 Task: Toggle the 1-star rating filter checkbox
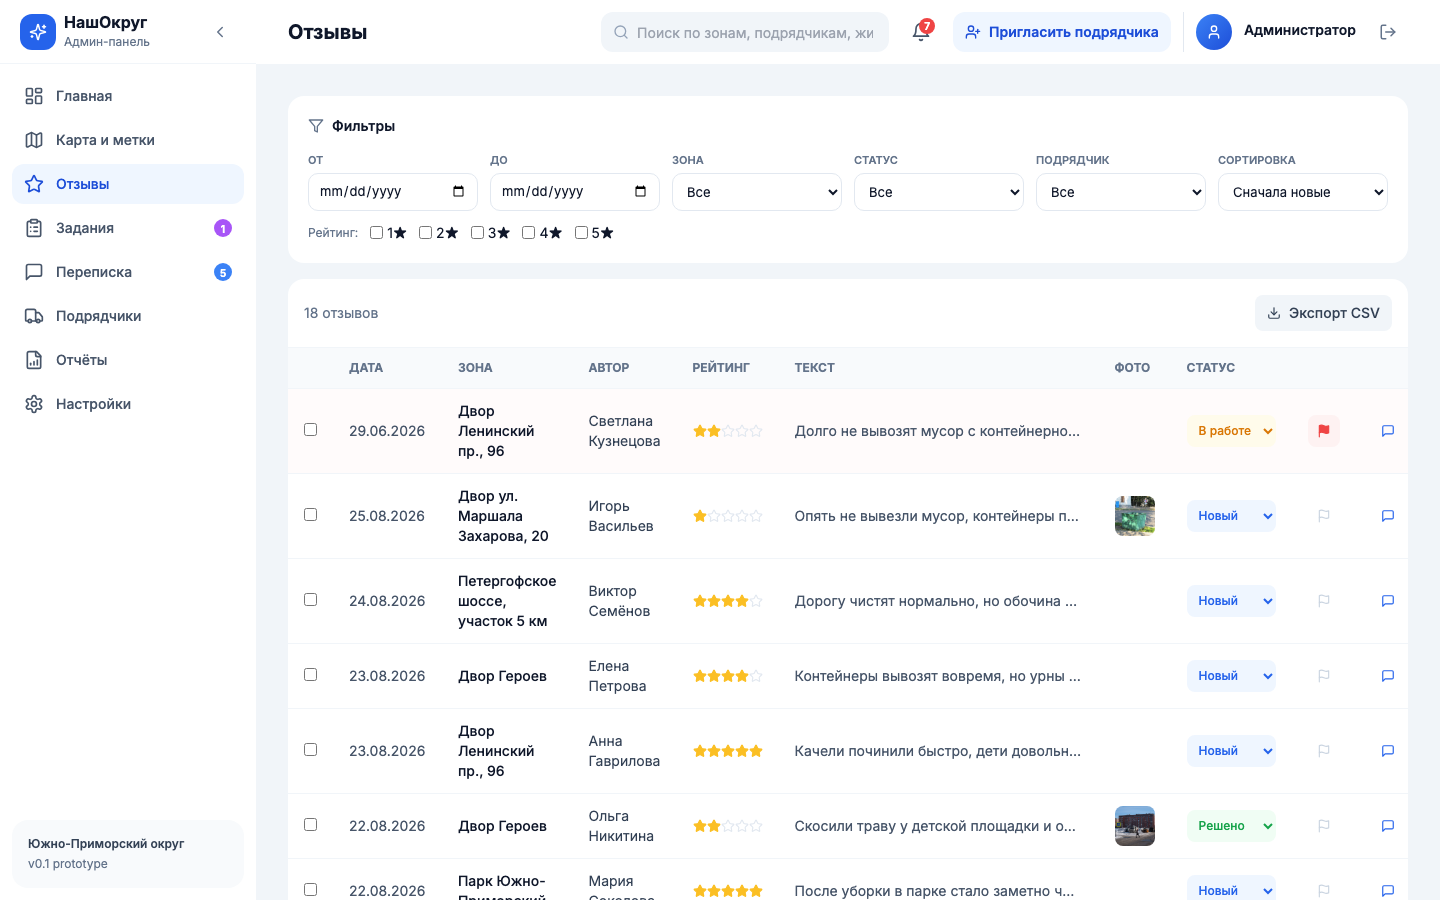[x=377, y=233]
